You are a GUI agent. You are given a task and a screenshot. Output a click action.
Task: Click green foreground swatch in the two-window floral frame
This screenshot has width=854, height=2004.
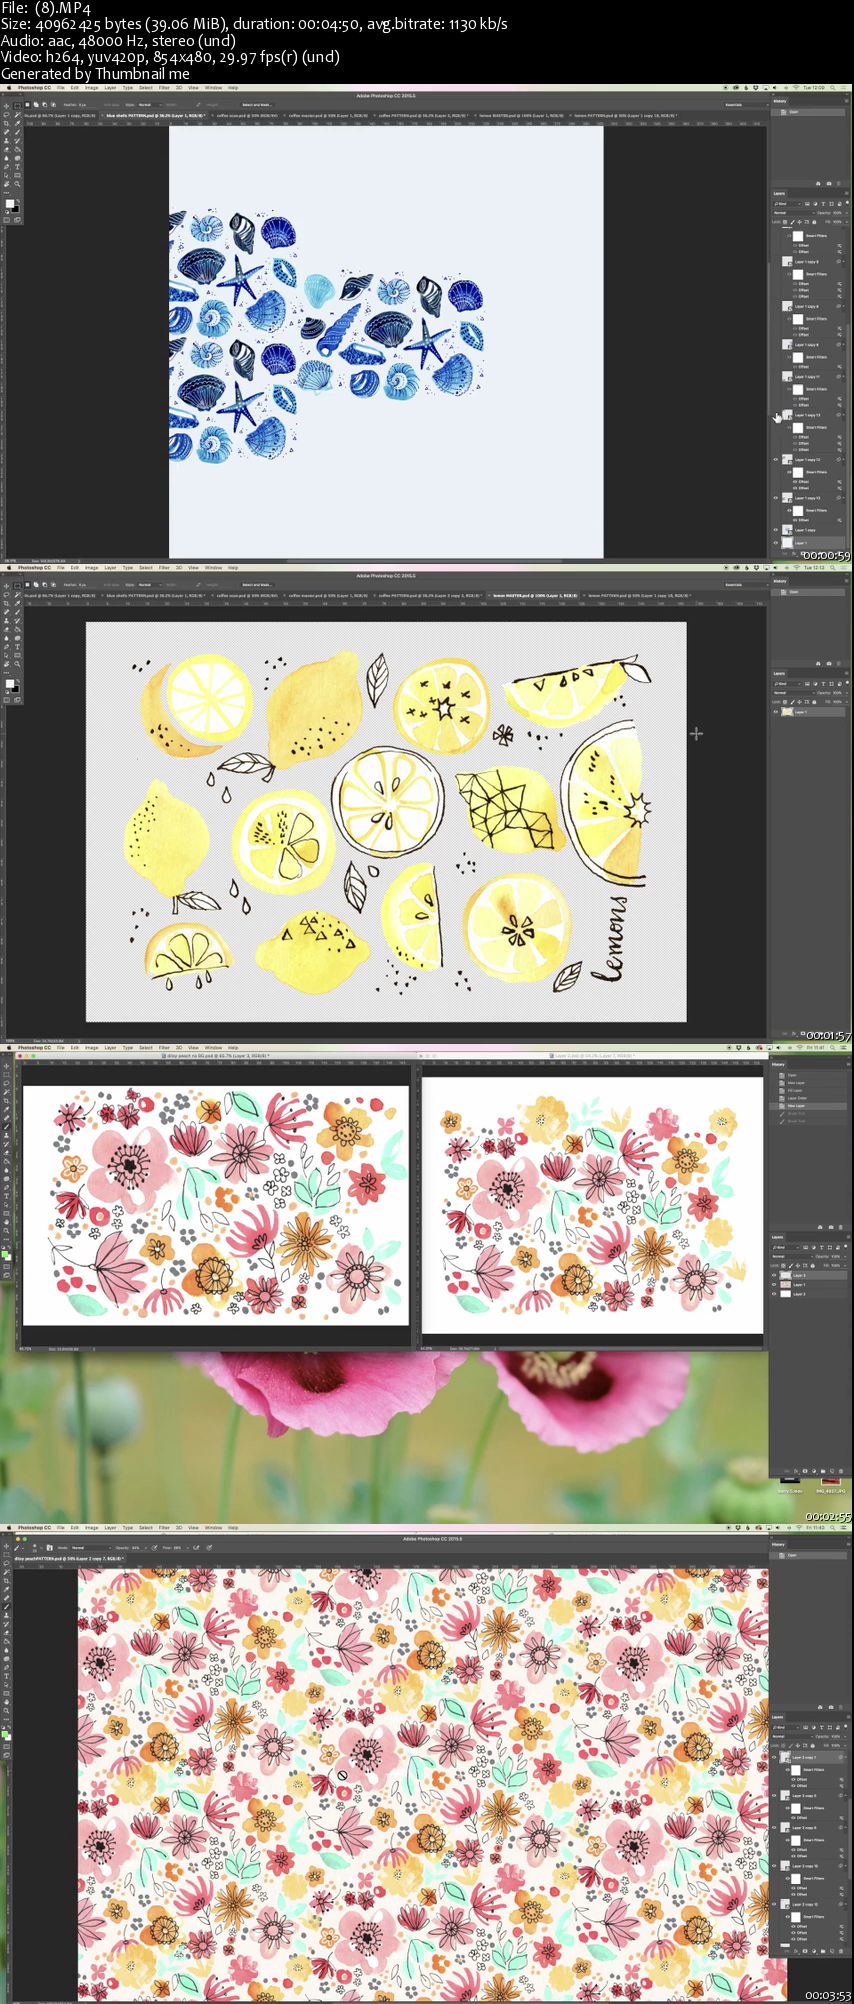pyautogui.click(x=5, y=1254)
